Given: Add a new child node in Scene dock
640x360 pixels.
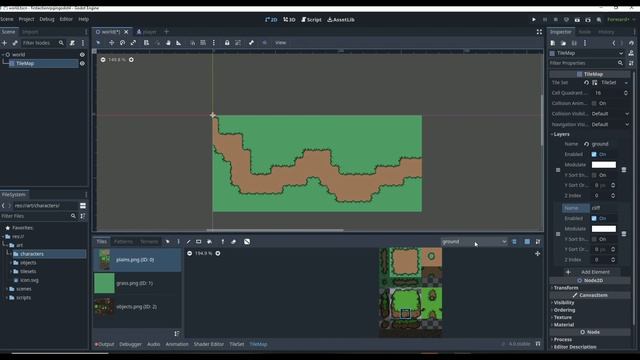Looking at the screenshot, I should click(x=4, y=43).
